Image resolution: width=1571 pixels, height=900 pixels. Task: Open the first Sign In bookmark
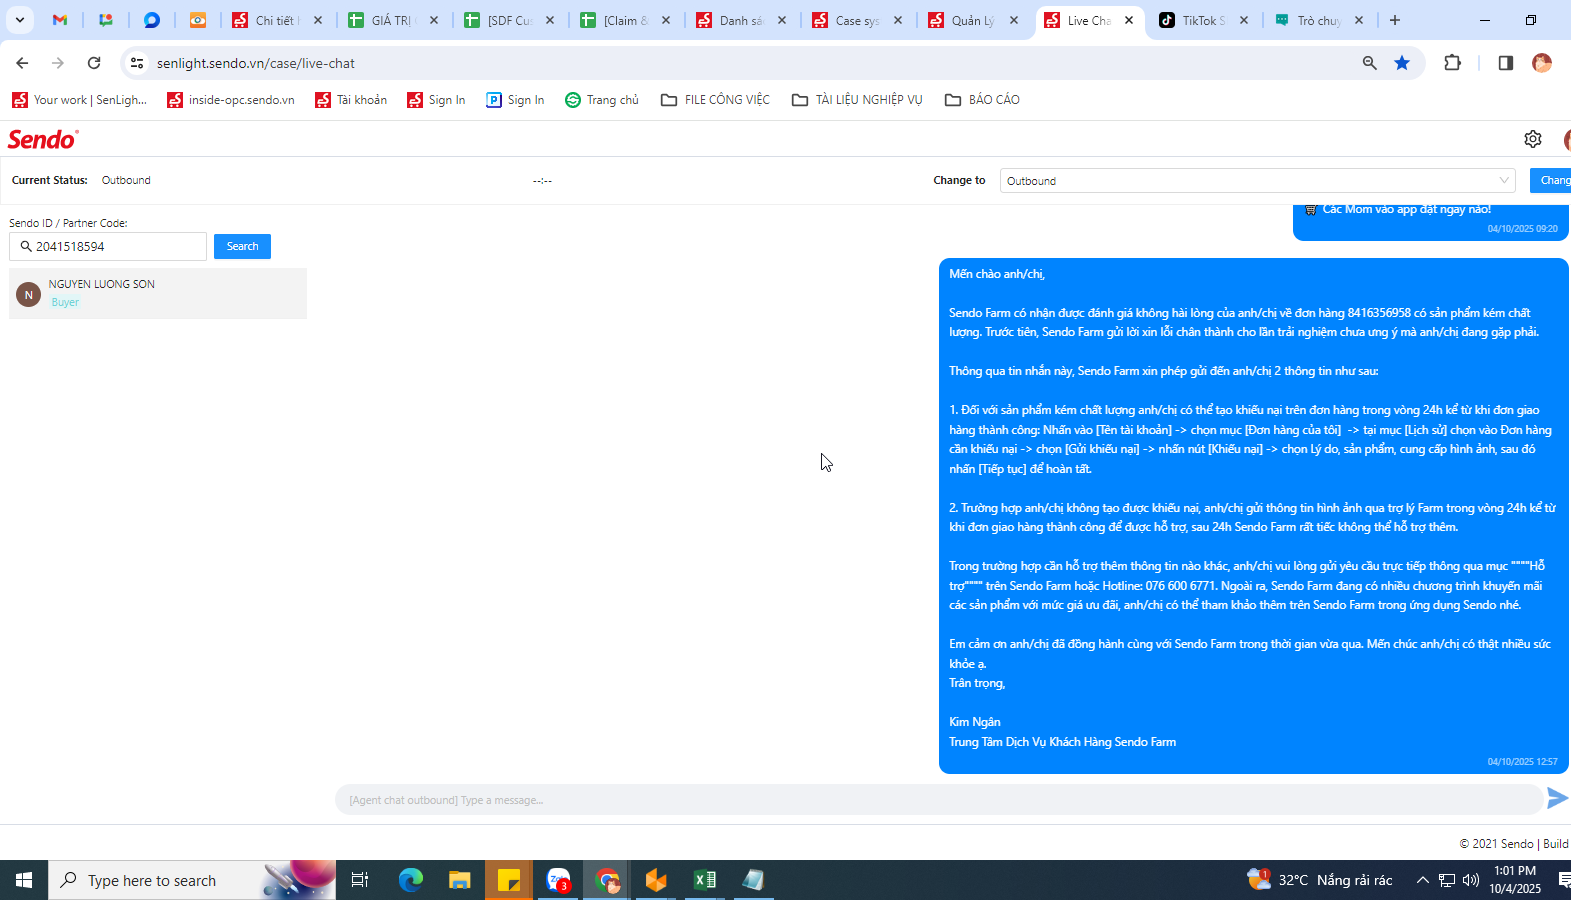coord(436,100)
